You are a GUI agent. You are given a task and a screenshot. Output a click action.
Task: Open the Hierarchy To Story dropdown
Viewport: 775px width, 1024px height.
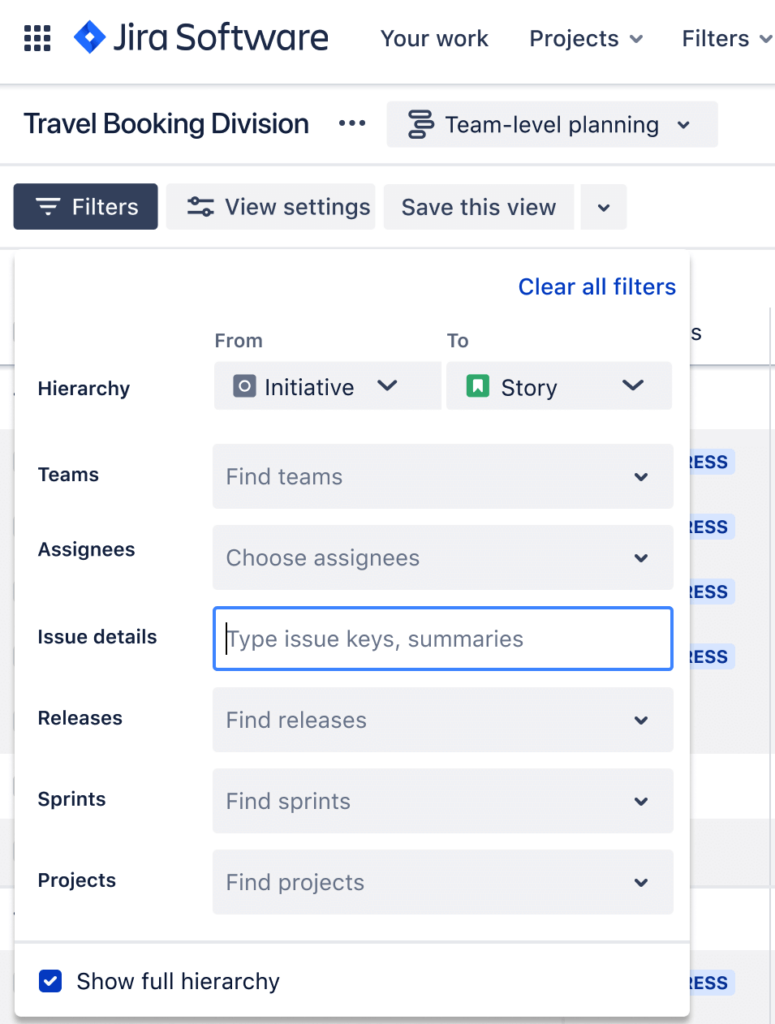(559, 386)
